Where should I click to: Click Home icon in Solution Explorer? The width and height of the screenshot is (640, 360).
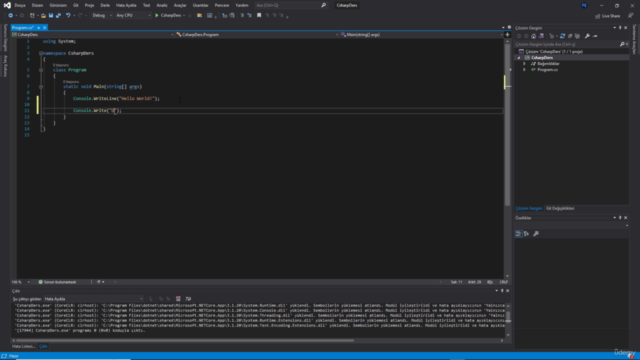click(x=533, y=36)
